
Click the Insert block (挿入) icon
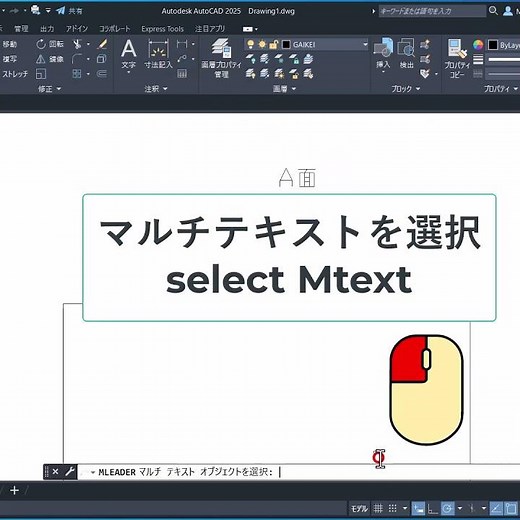click(x=383, y=53)
